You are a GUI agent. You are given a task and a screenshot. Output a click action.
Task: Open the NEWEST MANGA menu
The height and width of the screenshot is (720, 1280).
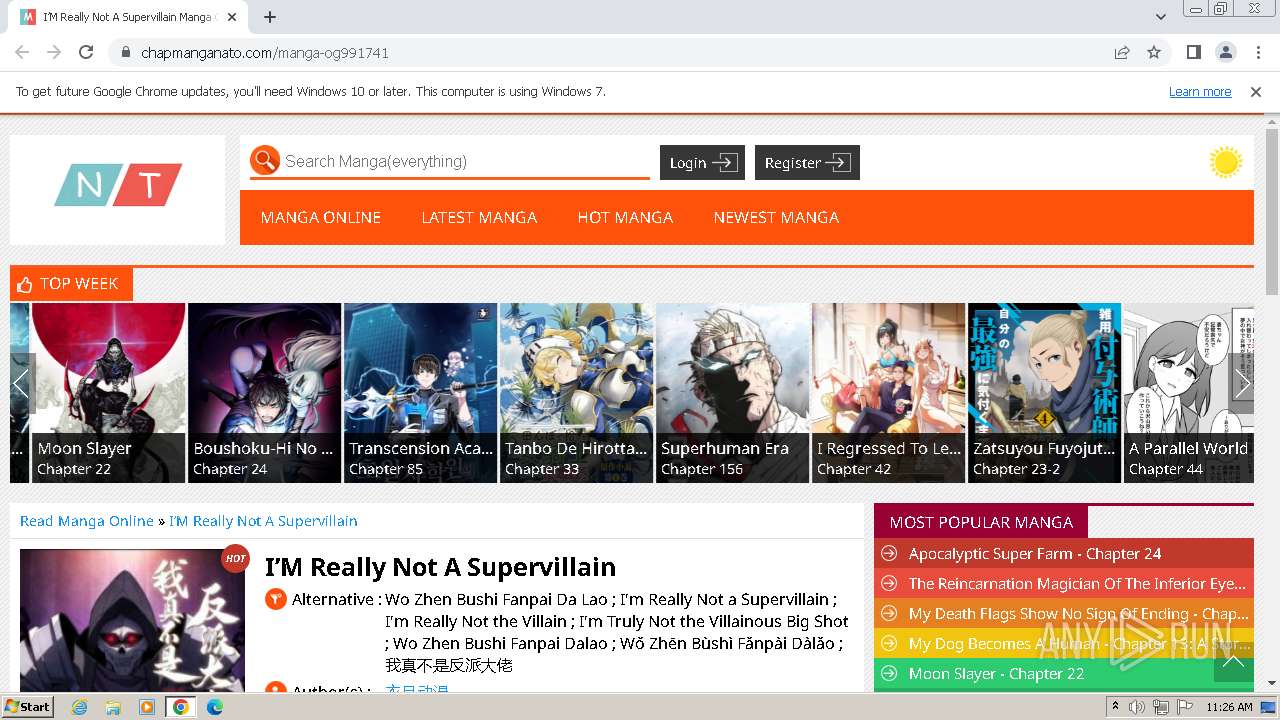[776, 217]
